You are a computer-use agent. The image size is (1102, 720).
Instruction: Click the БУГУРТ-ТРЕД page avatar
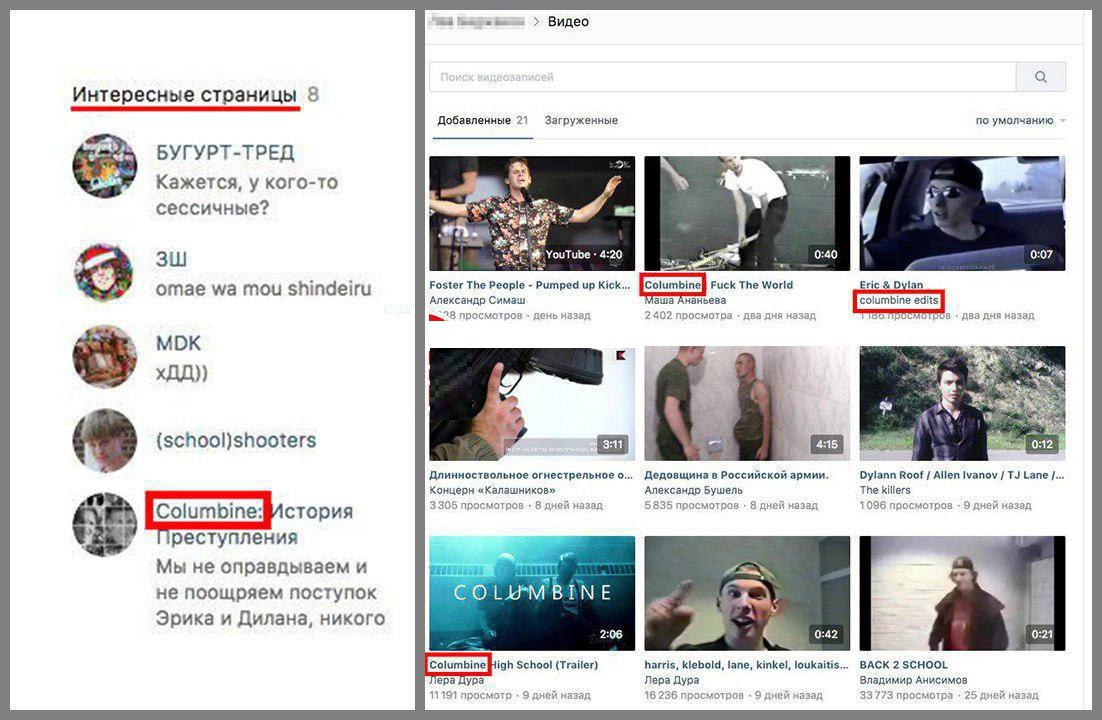pos(105,166)
